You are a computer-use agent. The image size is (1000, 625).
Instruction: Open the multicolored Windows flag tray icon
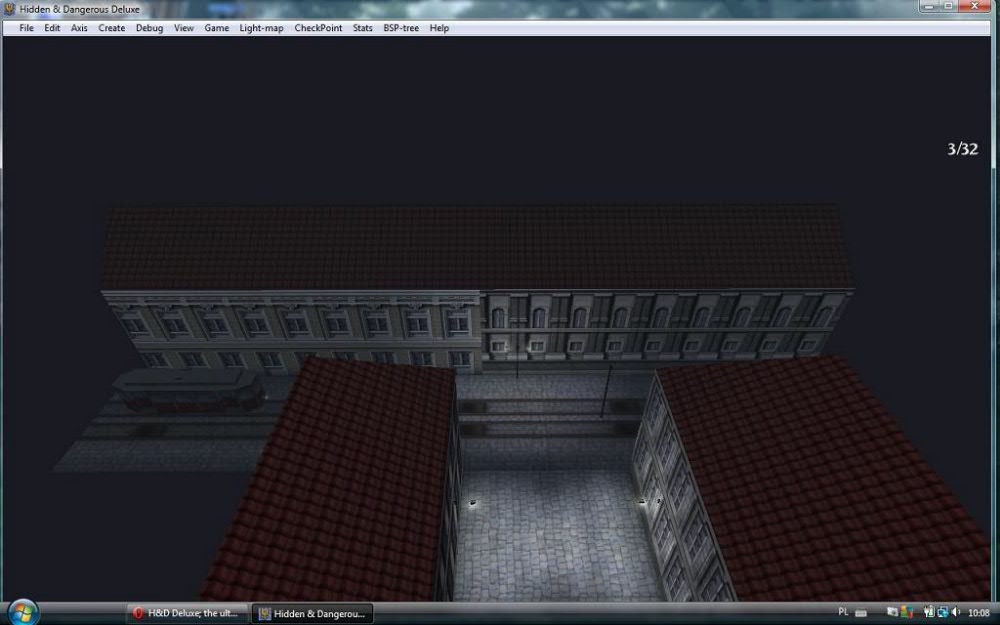[x=907, y=612]
